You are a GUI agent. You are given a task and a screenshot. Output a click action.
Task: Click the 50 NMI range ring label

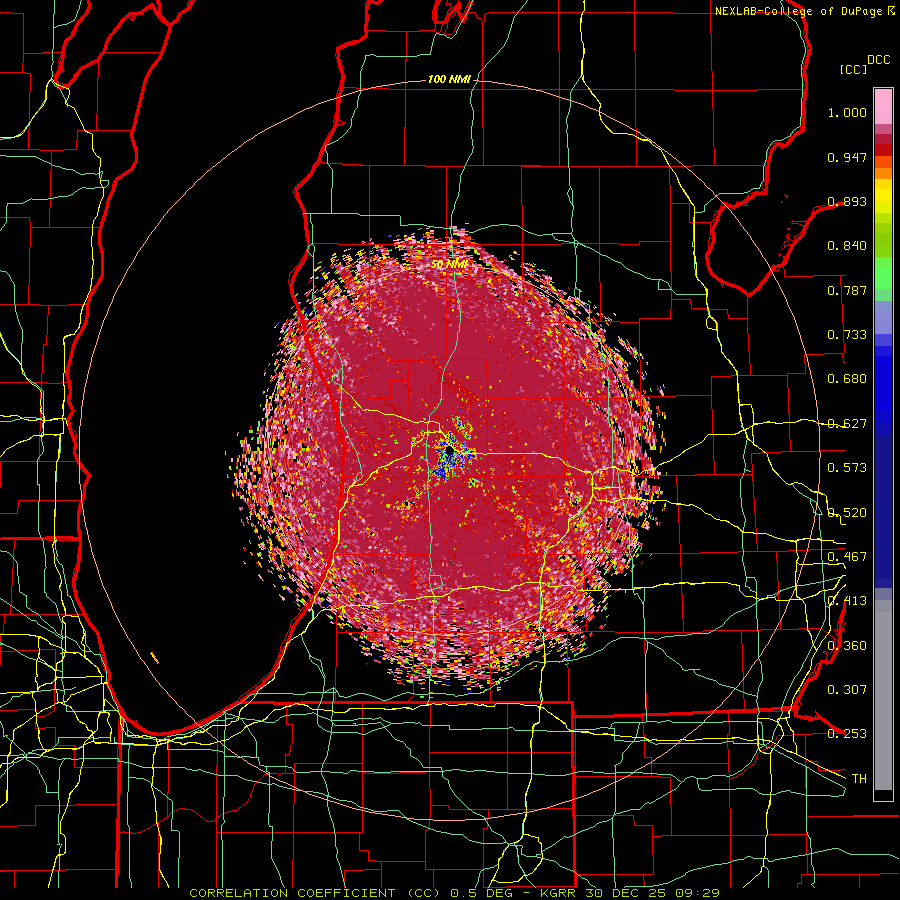point(449,264)
